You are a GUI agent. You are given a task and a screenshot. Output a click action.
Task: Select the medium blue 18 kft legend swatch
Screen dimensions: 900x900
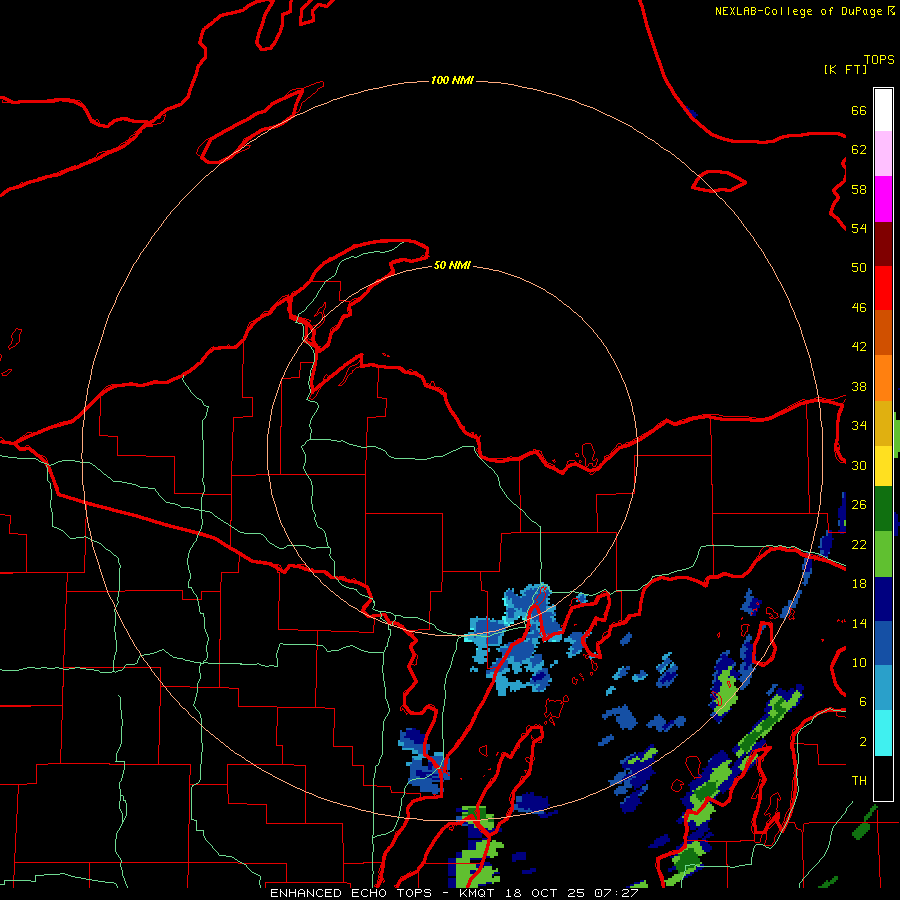883,643
